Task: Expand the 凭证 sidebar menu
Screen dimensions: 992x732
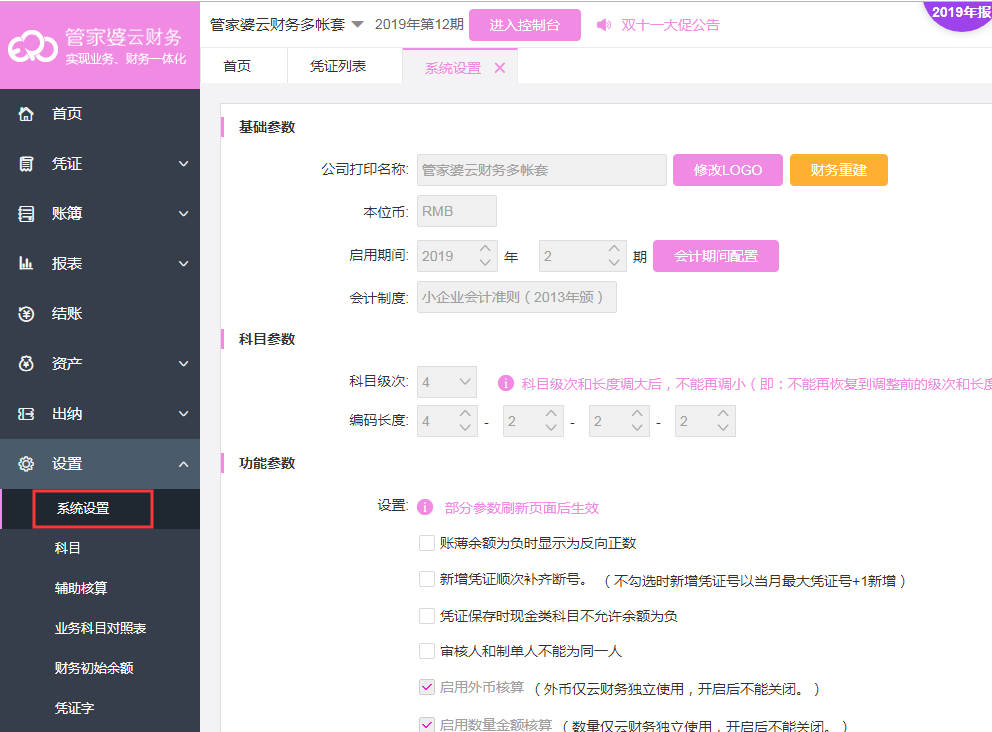Action: tap(183, 164)
